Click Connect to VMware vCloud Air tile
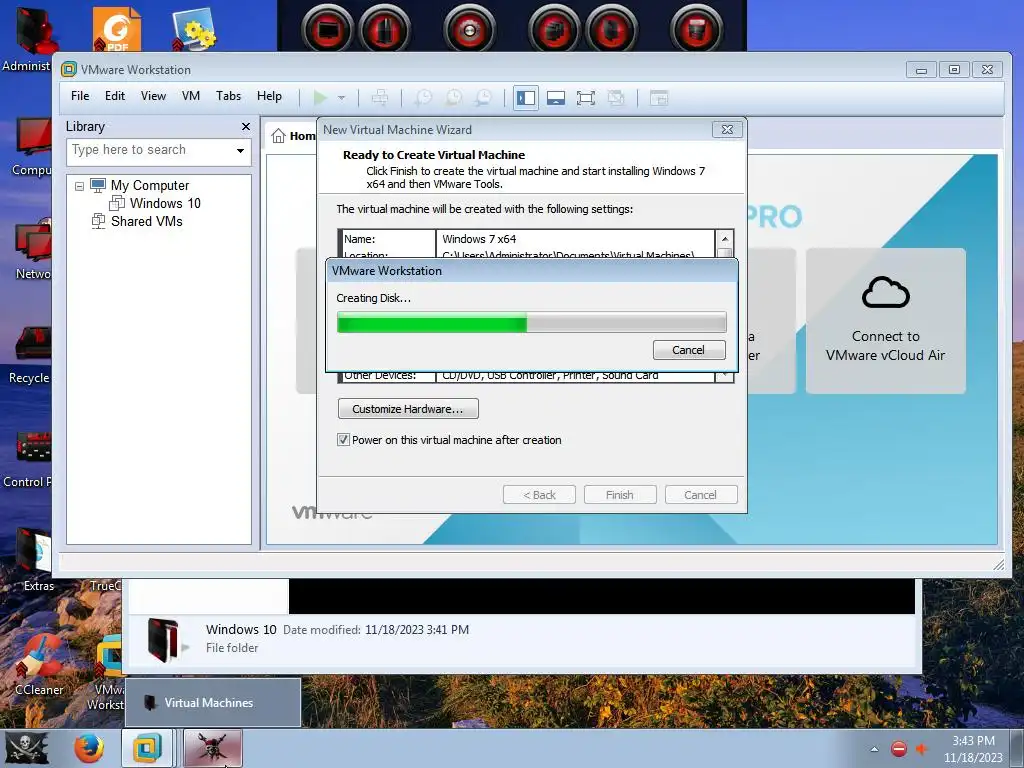This screenshot has width=1024, height=768. pyautogui.click(x=886, y=321)
